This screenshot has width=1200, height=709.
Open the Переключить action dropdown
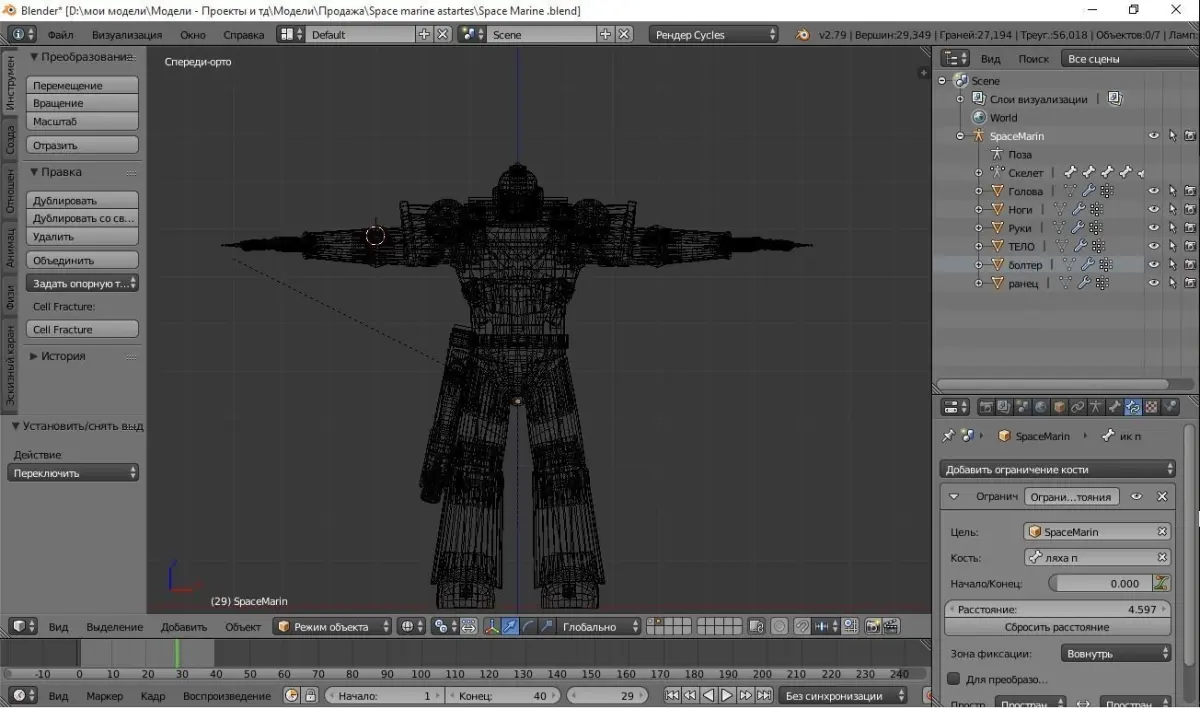[73, 473]
